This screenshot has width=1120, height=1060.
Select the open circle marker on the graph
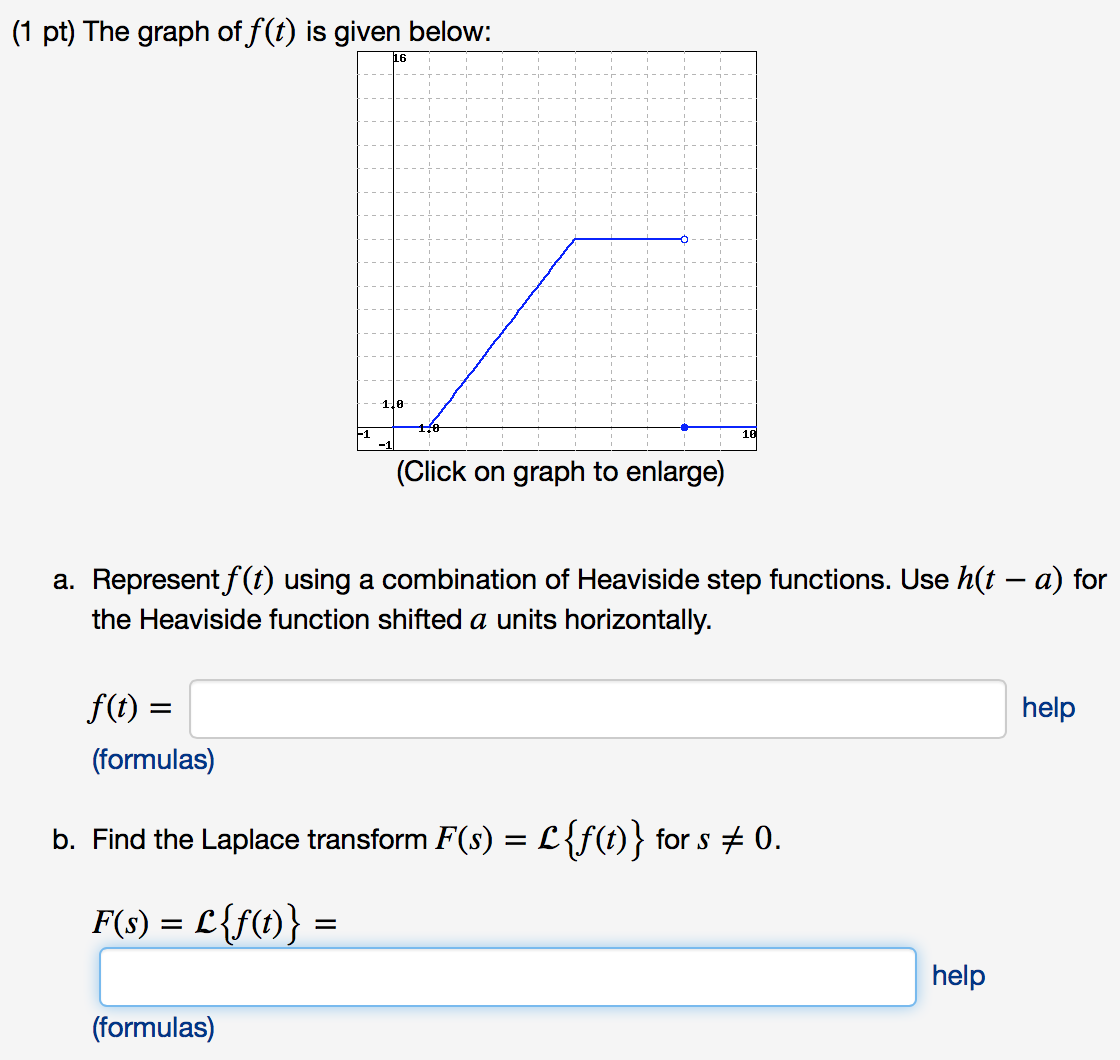(x=684, y=239)
